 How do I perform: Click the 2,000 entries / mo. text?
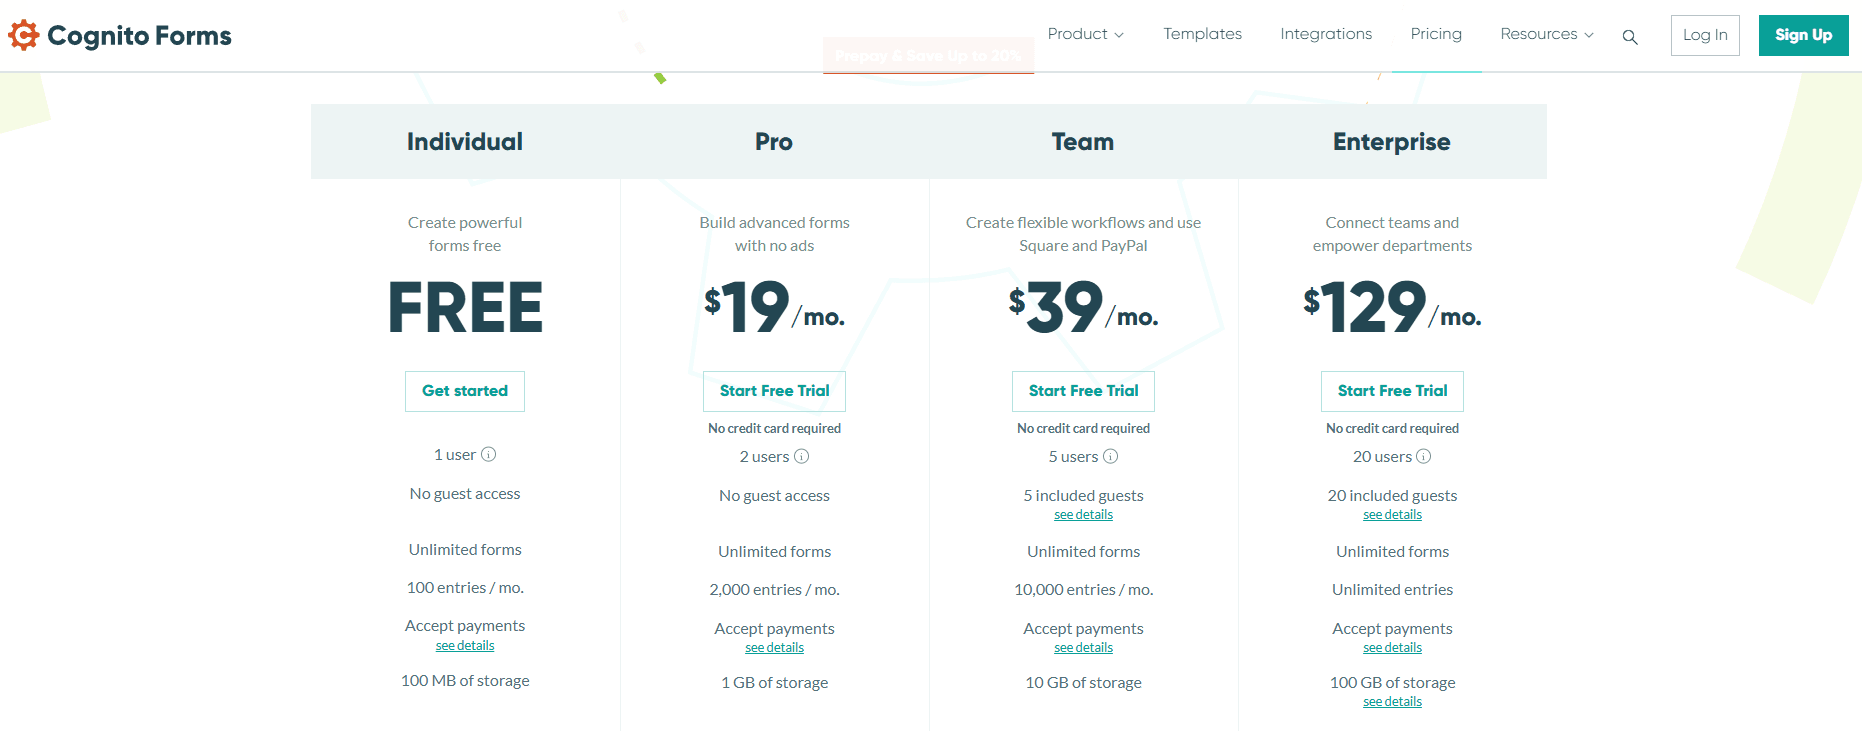tap(775, 590)
